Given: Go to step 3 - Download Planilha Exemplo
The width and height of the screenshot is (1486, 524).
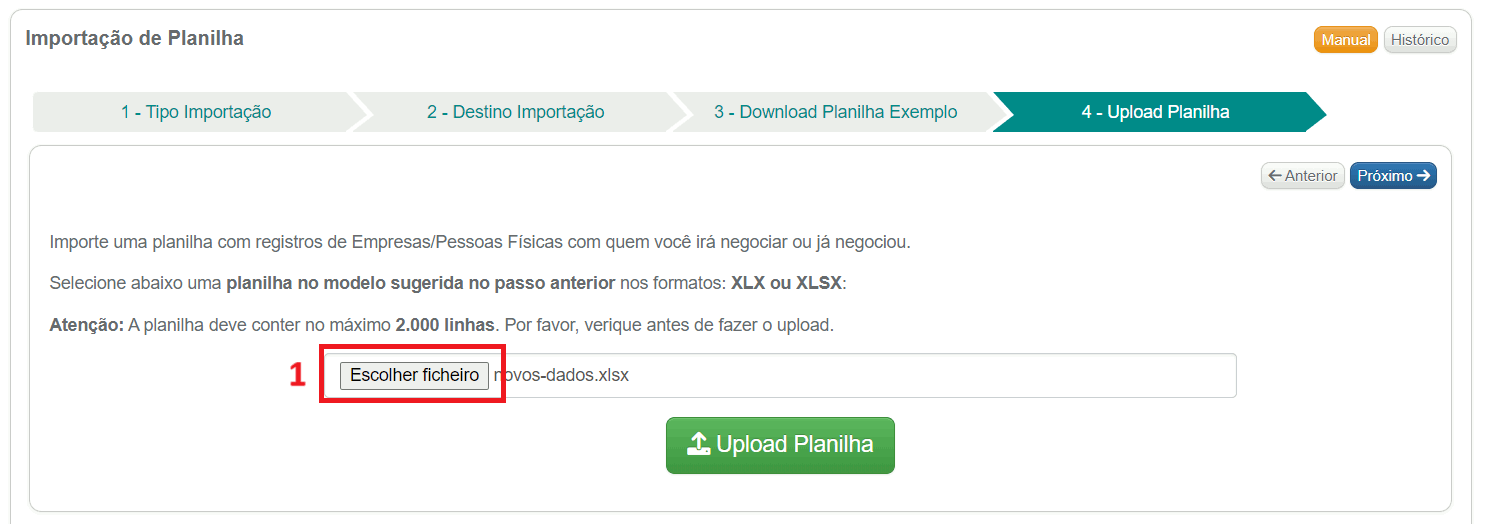Looking at the screenshot, I should pos(835,112).
